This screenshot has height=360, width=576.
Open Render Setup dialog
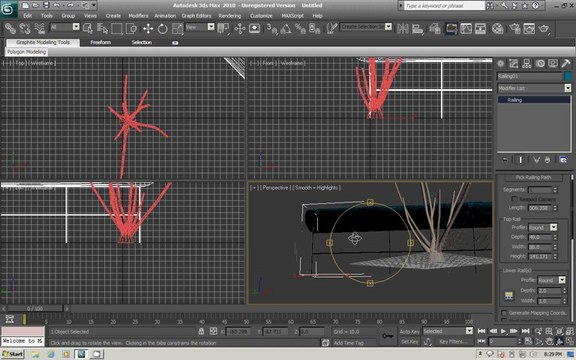coord(515,28)
